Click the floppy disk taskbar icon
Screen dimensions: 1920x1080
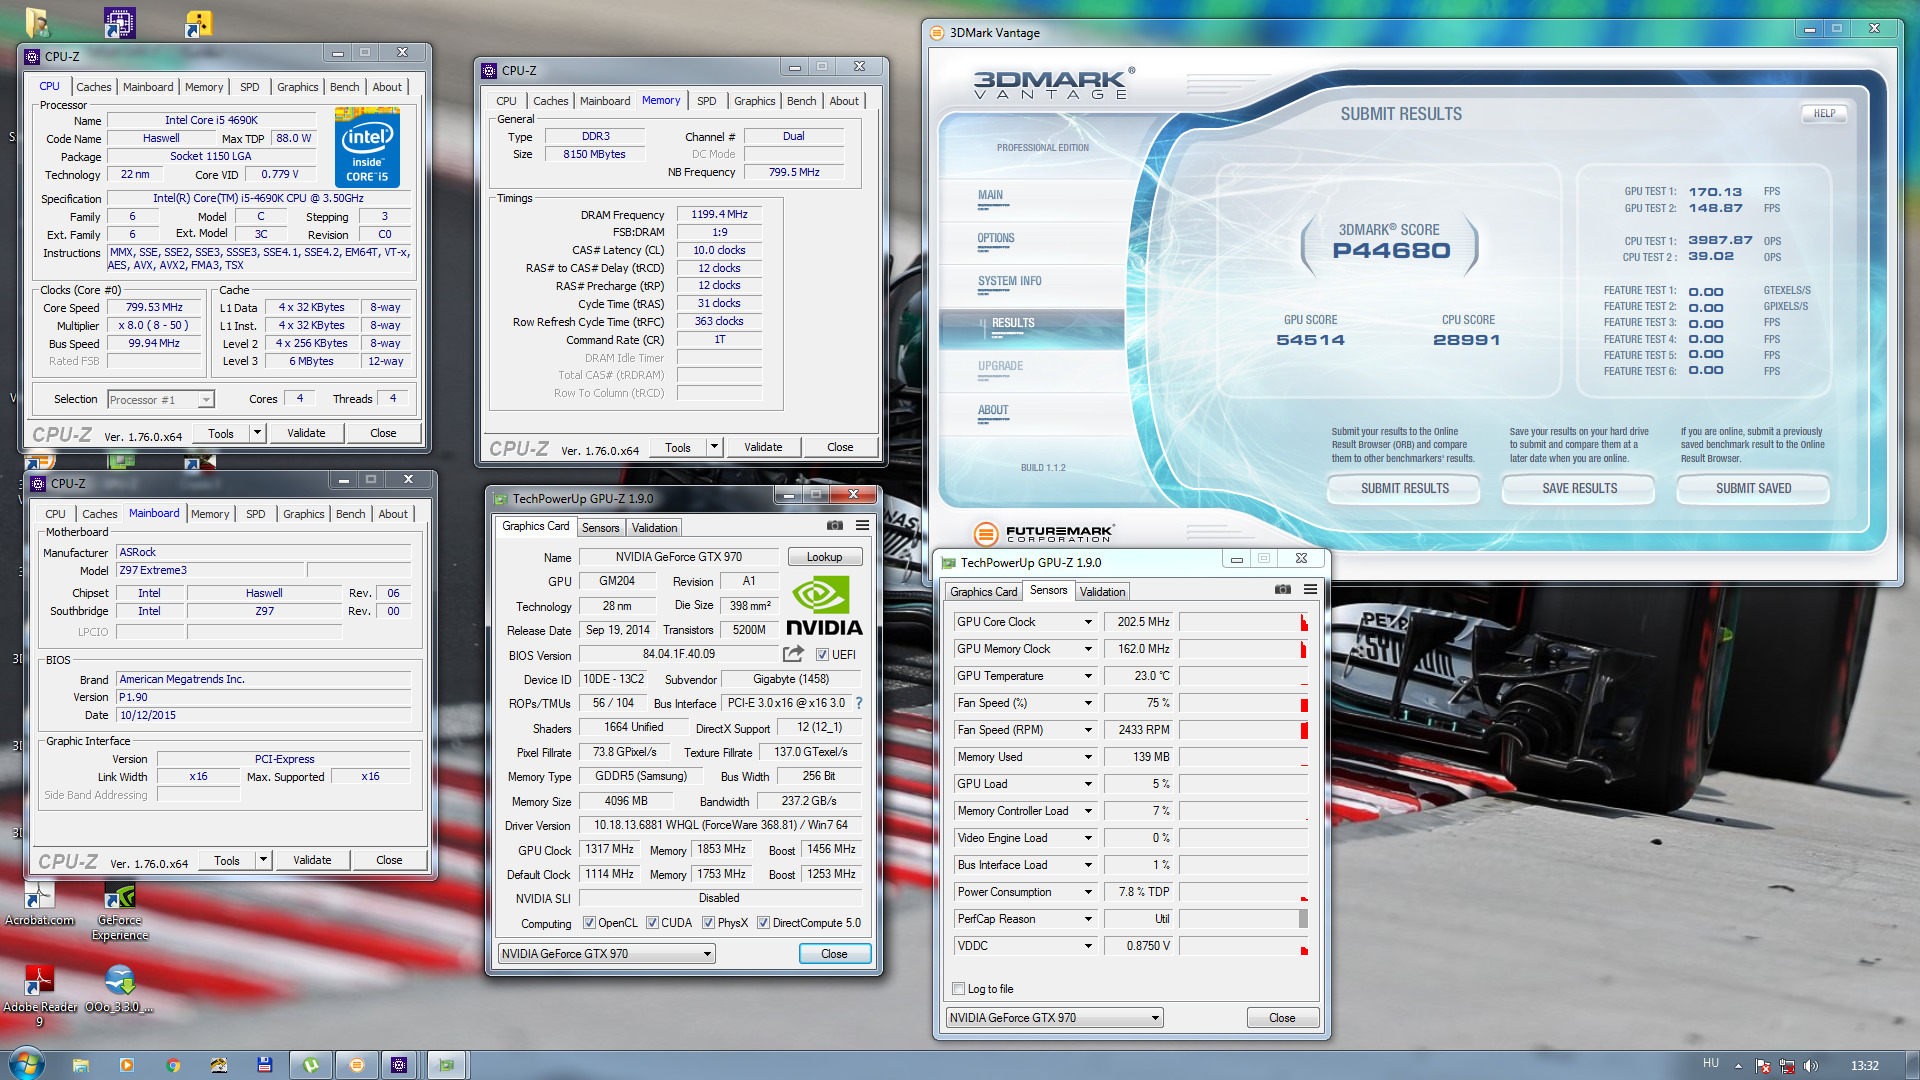[x=265, y=1065]
